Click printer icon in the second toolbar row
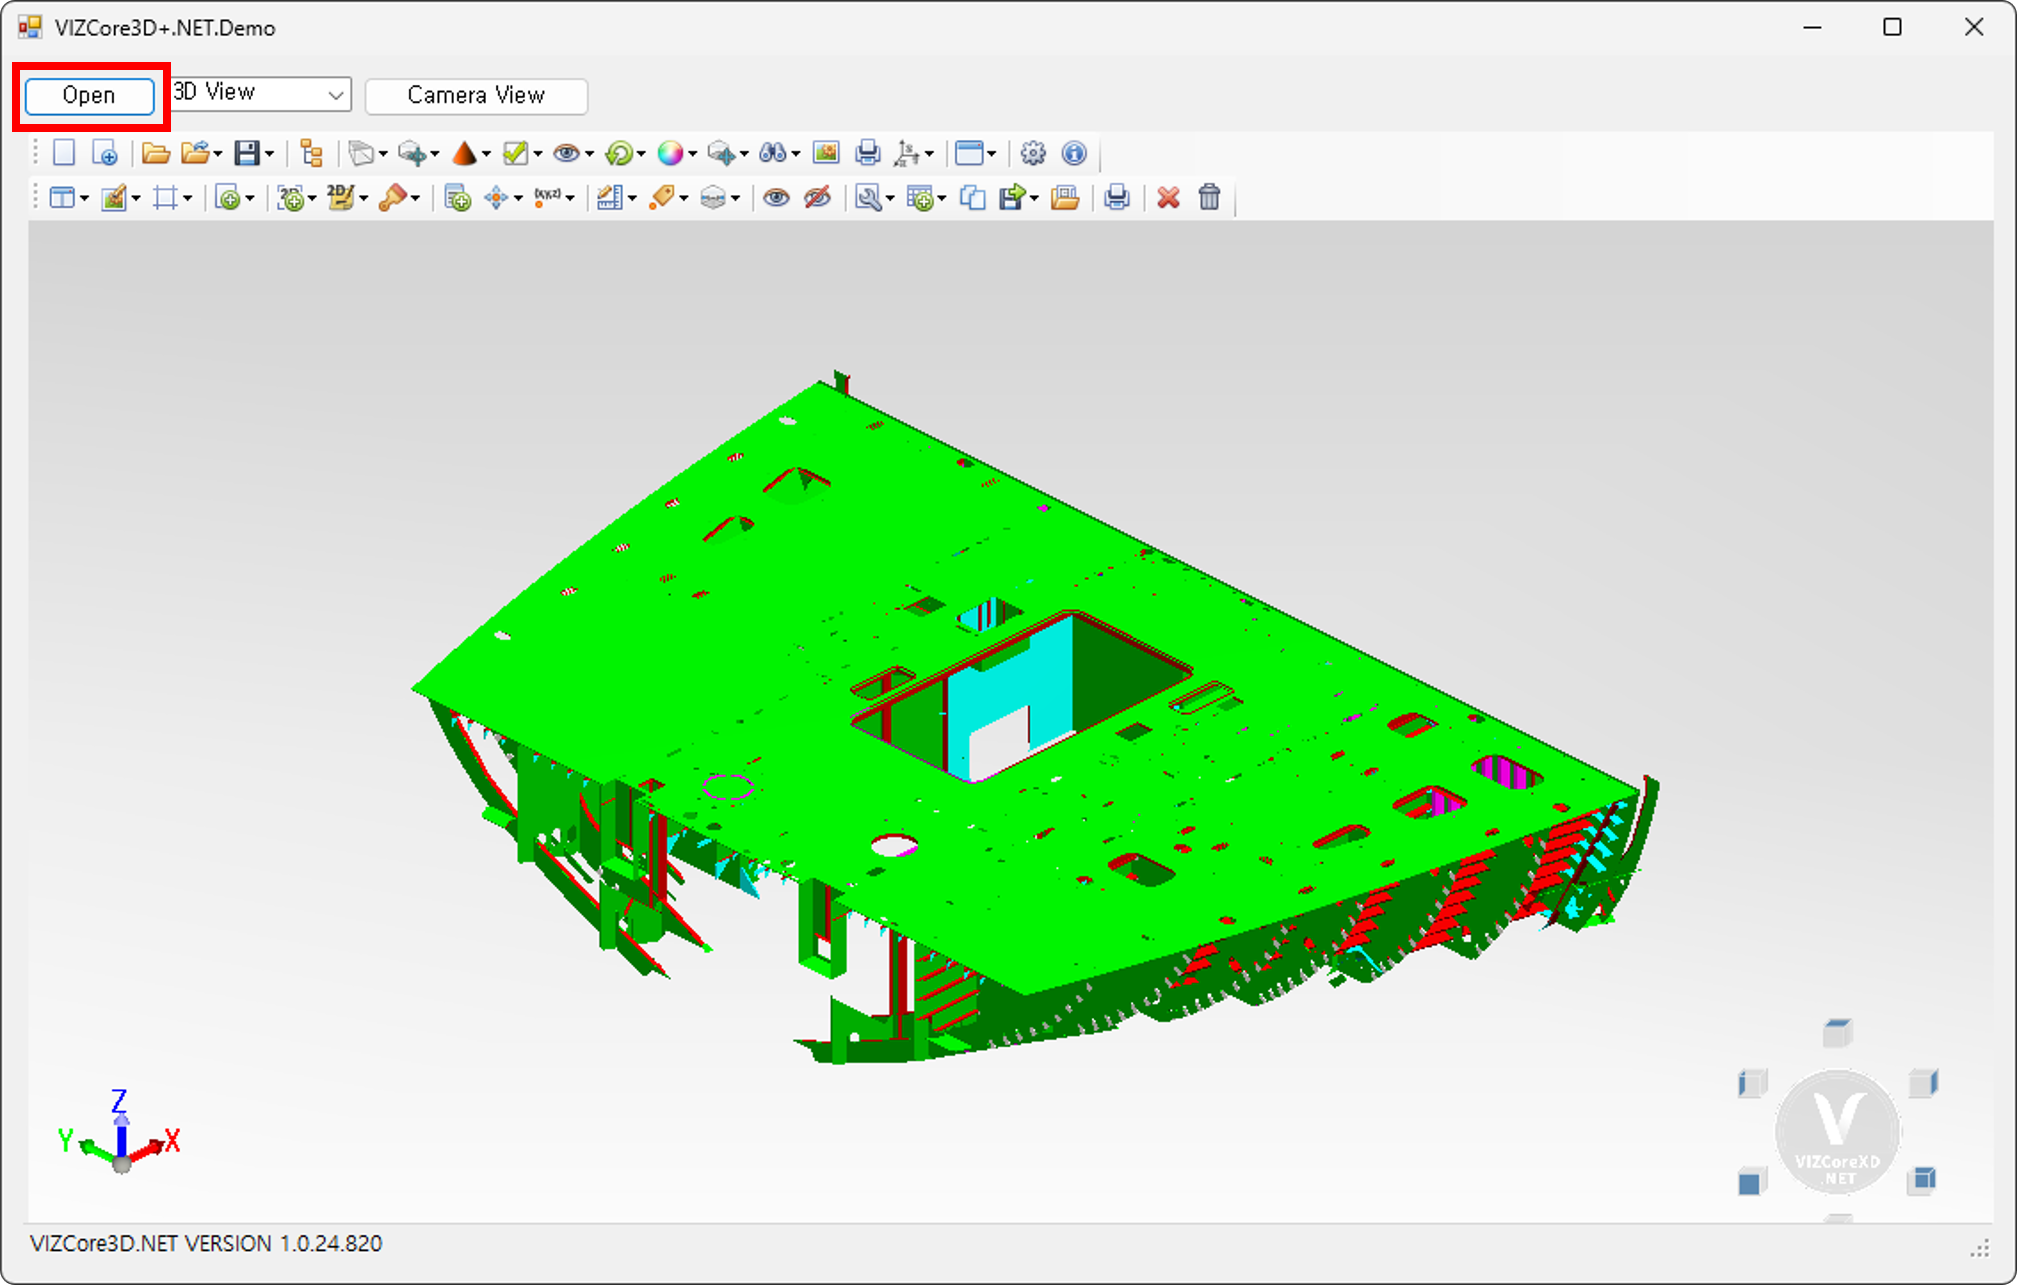 [x=1117, y=198]
